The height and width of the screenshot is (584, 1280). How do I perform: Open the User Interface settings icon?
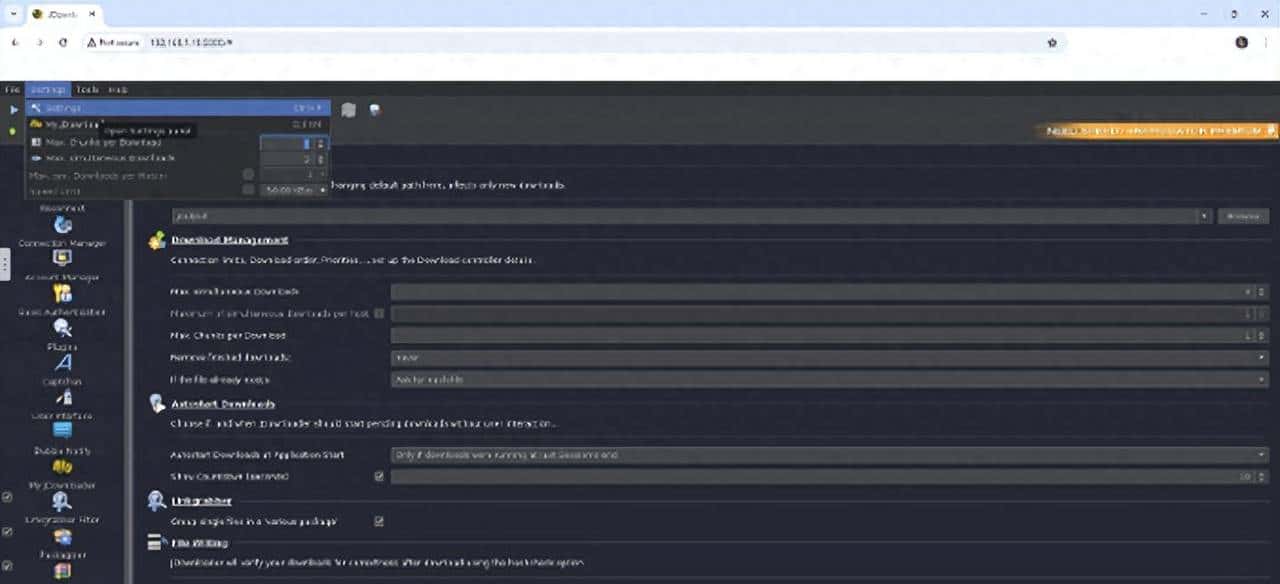pyautogui.click(x=62, y=399)
